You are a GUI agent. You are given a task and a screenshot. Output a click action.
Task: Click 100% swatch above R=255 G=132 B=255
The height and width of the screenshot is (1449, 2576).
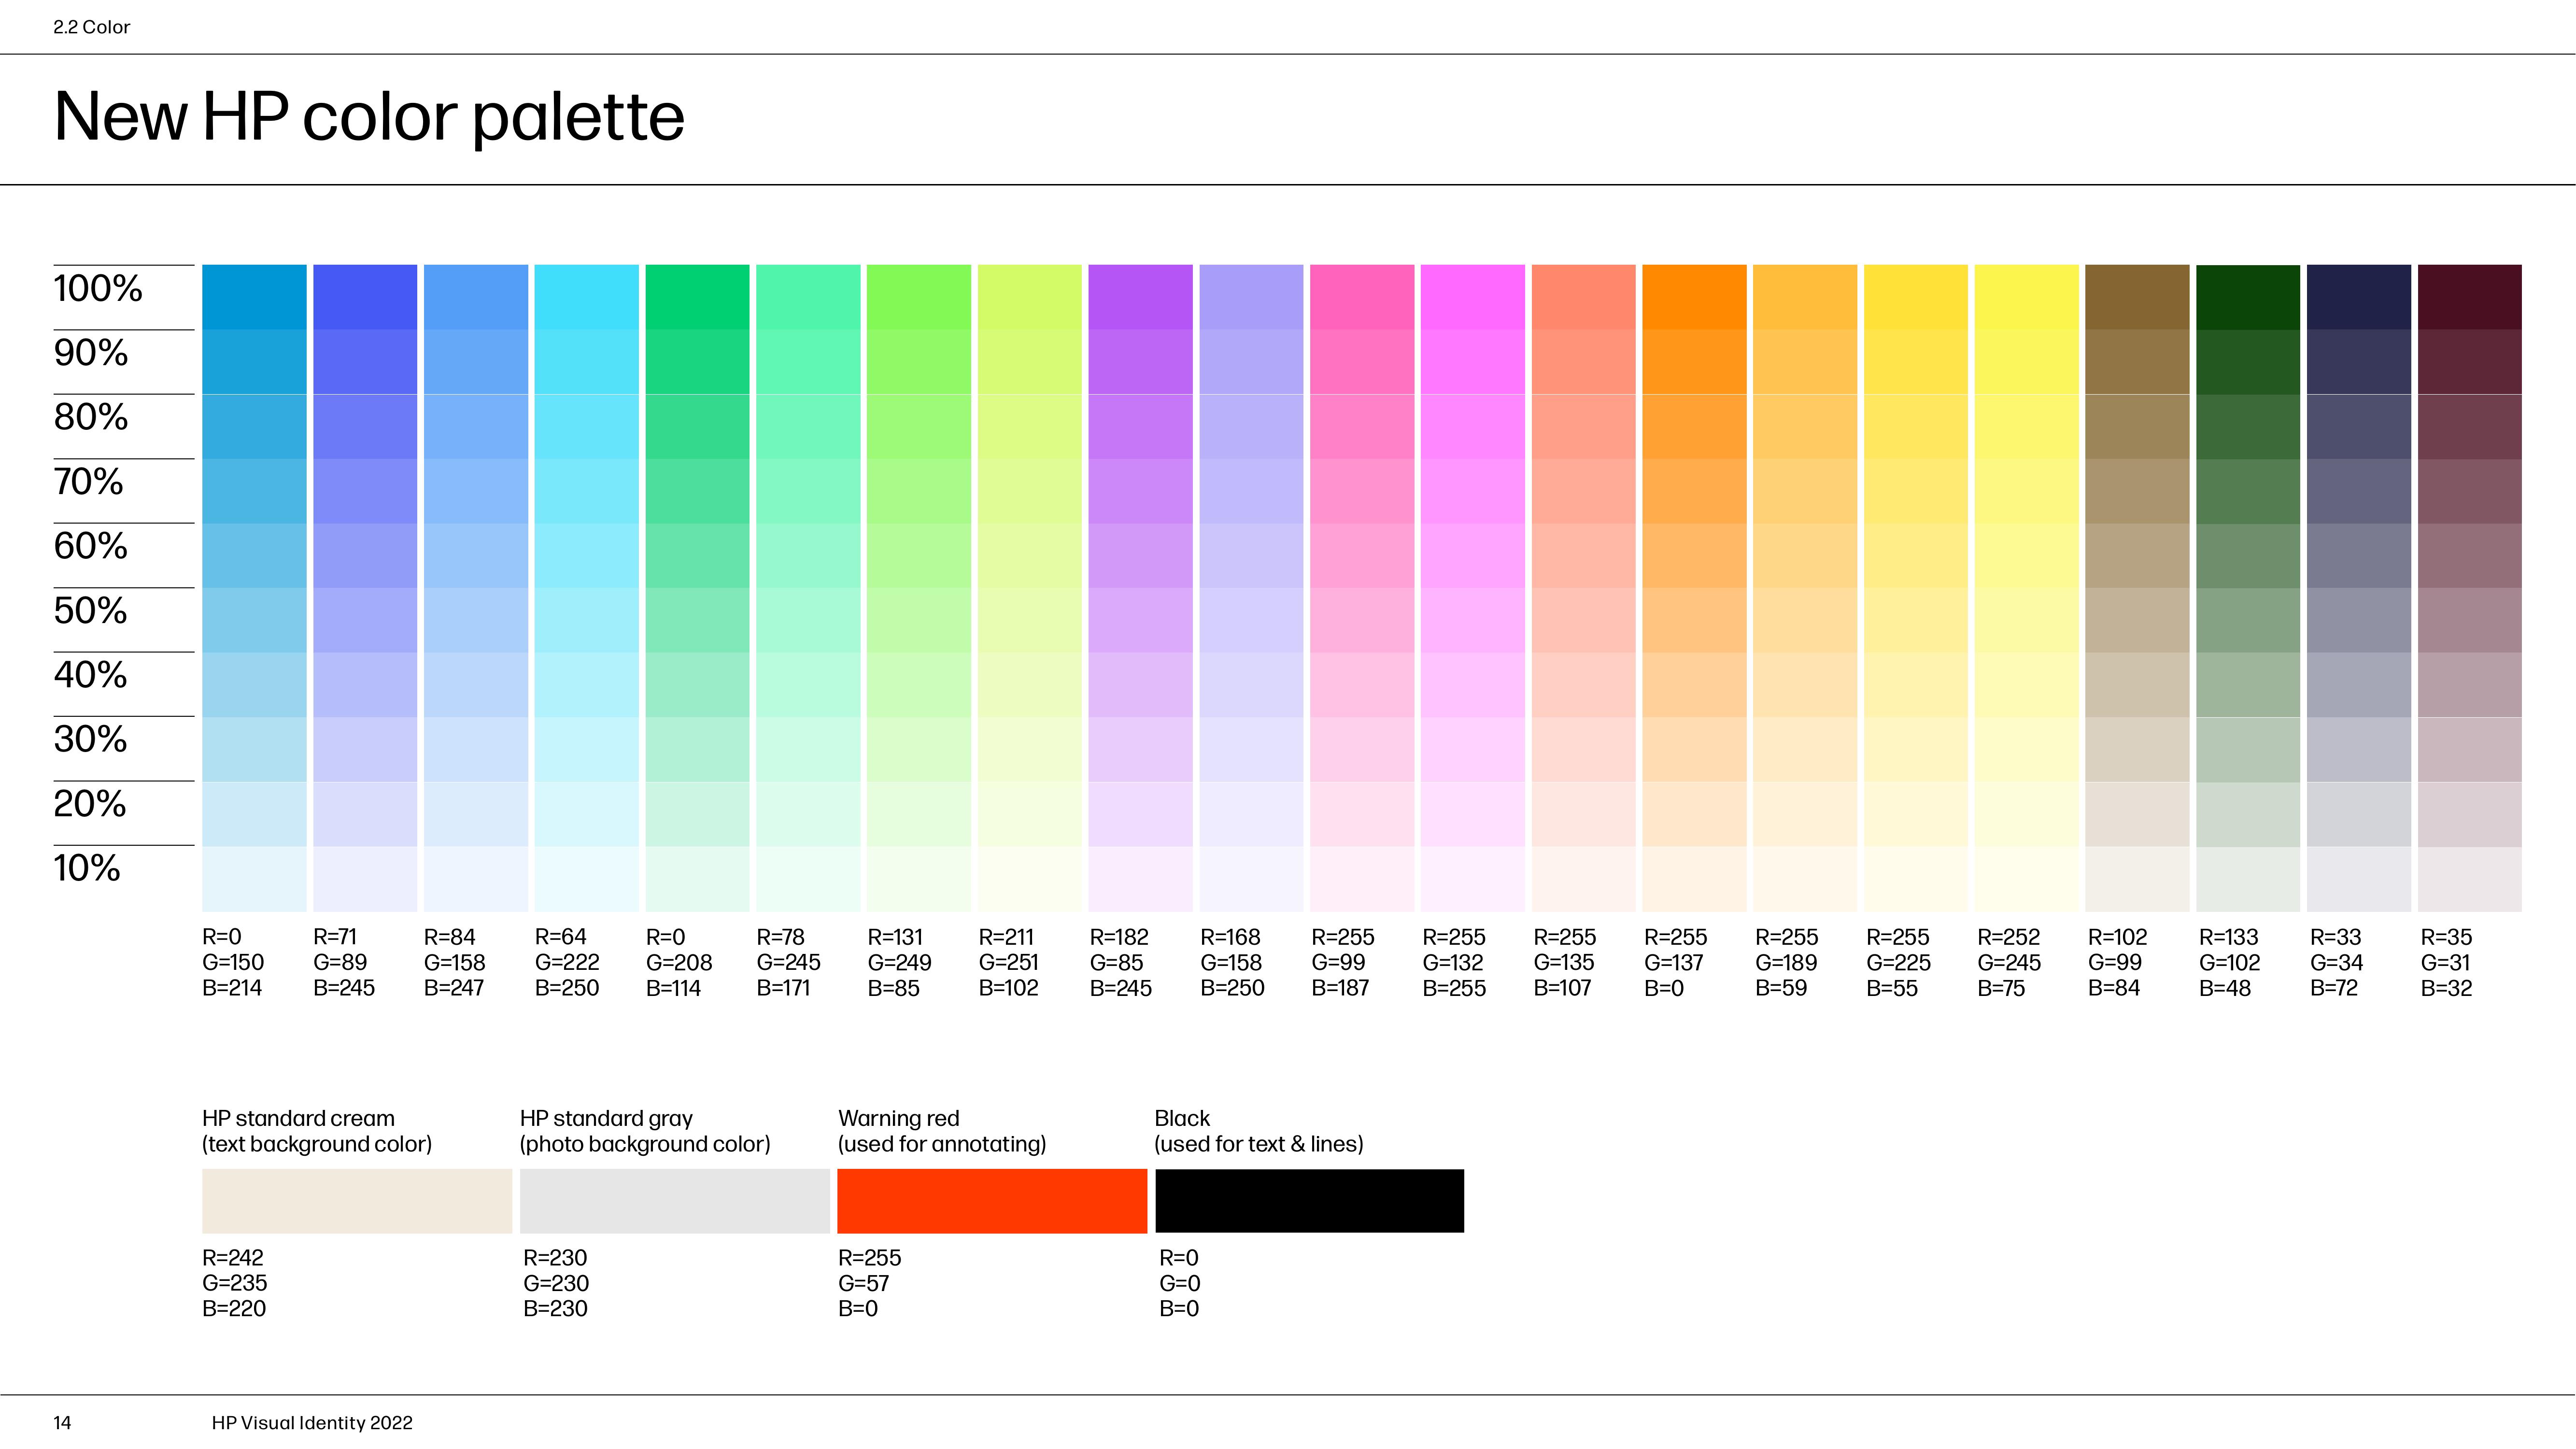pos(1473,297)
